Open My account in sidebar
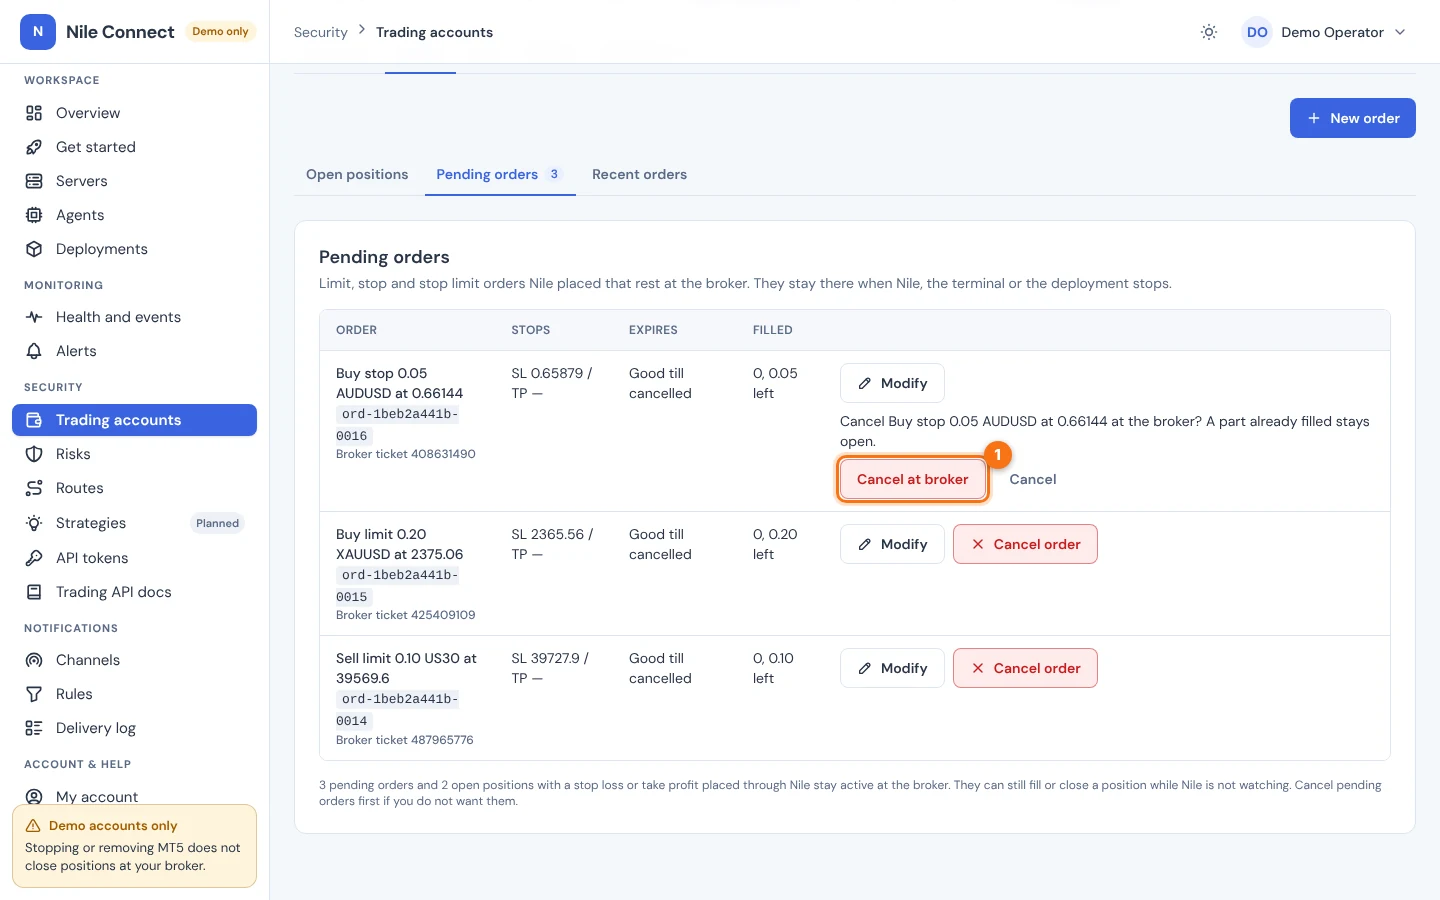This screenshot has width=1440, height=900. pyautogui.click(x=134, y=796)
